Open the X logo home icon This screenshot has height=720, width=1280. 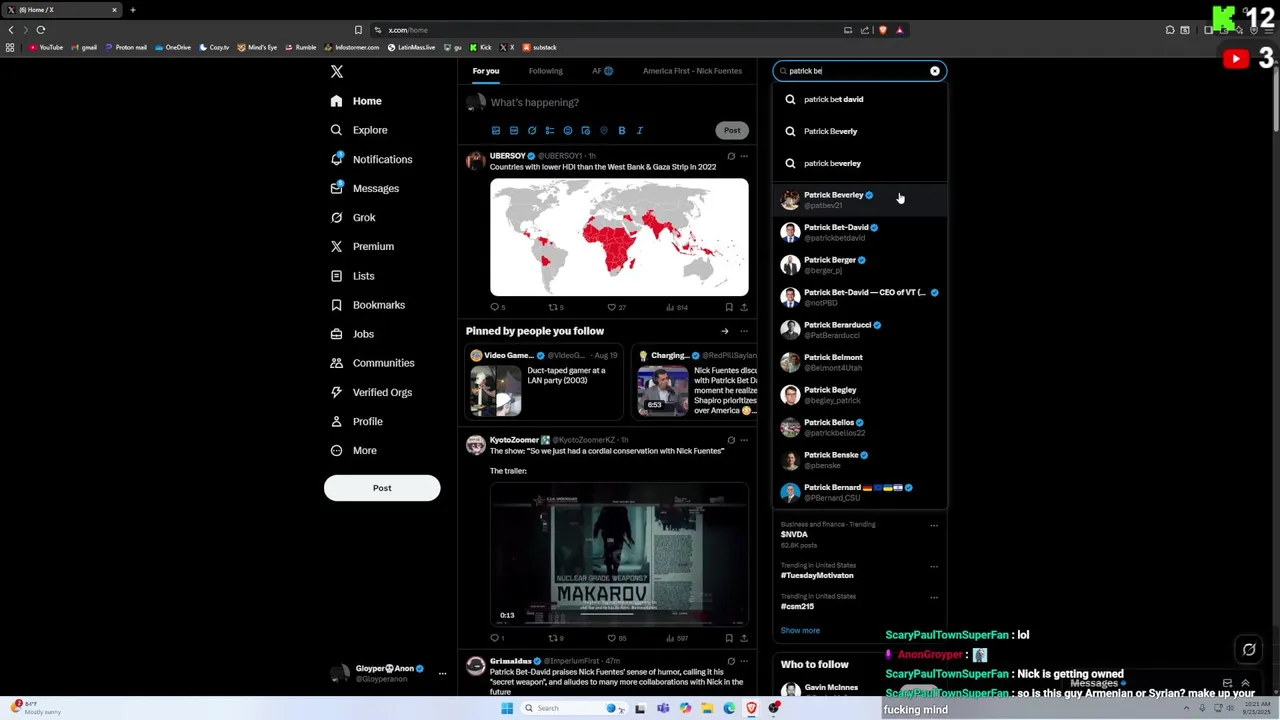pyautogui.click(x=337, y=71)
